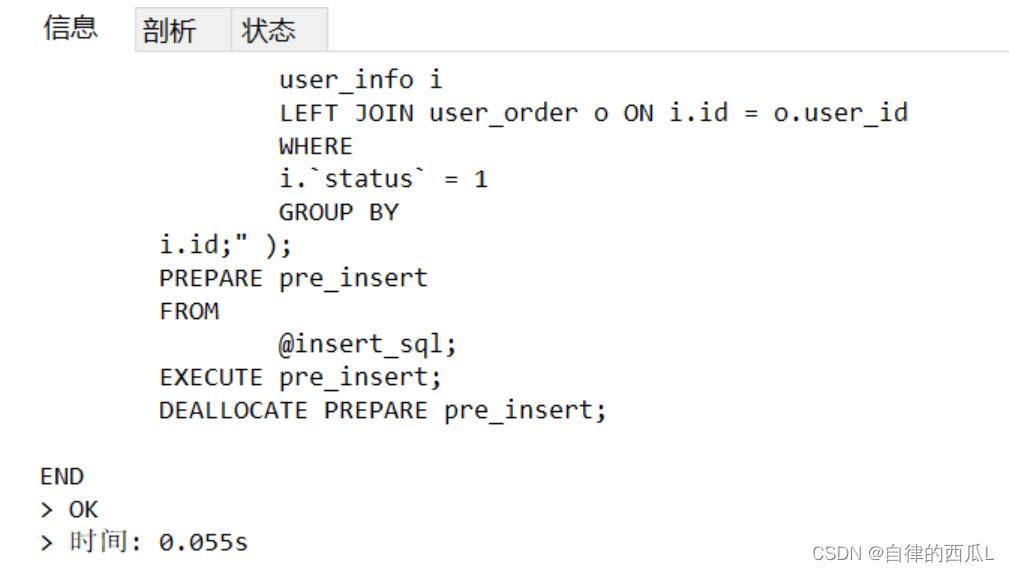Click the LEFT JOIN user_order line
Viewport: 1009px width, 572px height.
click(593, 113)
